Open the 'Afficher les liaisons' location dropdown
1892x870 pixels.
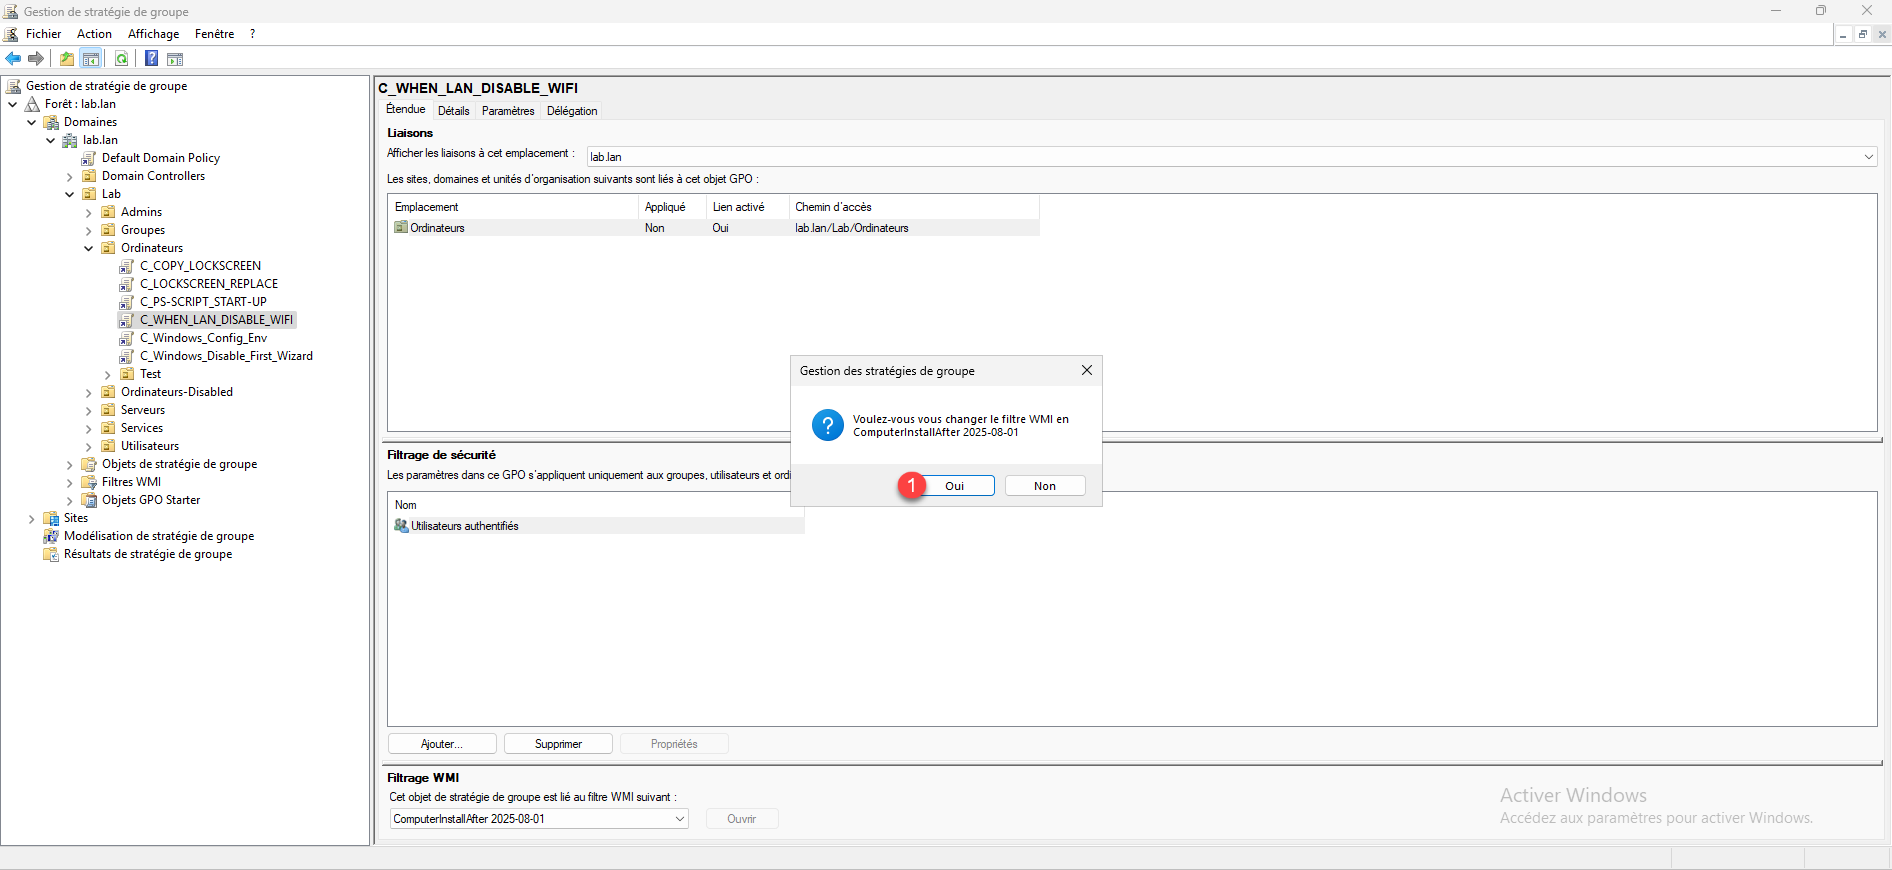click(1868, 157)
